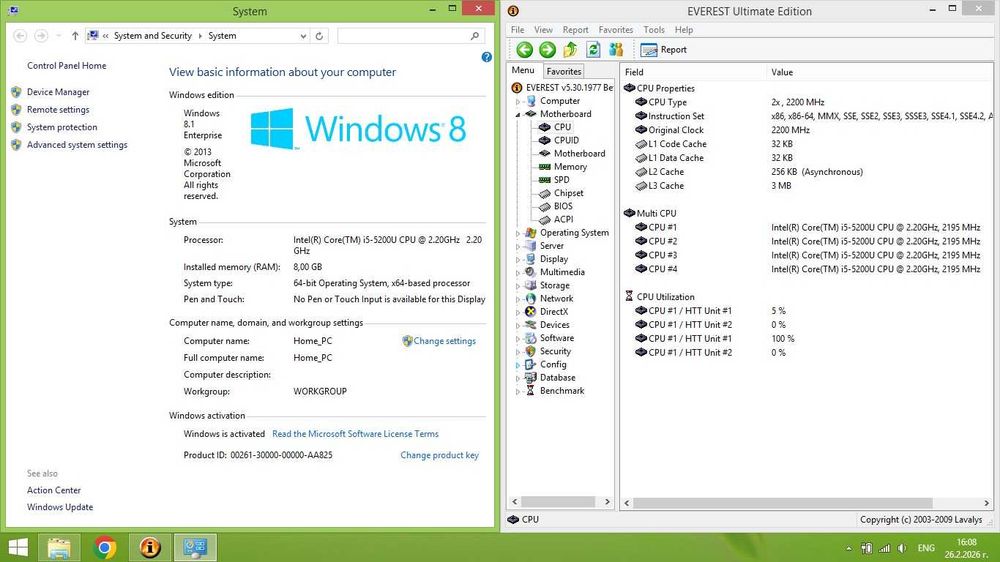Open Advanced system settings link
The width and height of the screenshot is (1000, 562).
[77, 145]
